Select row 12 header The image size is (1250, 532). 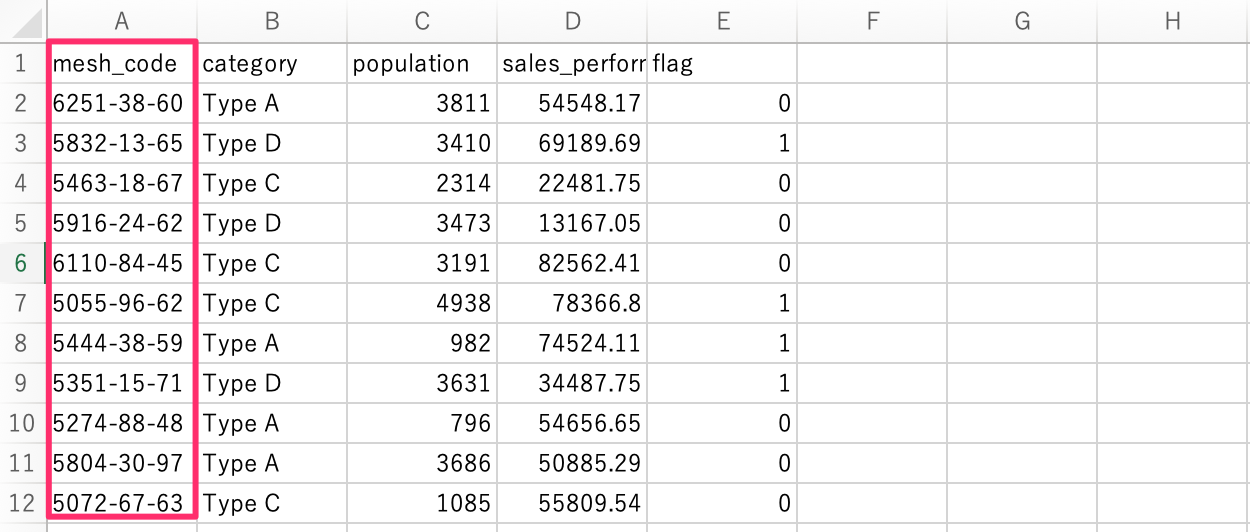click(x=22, y=504)
